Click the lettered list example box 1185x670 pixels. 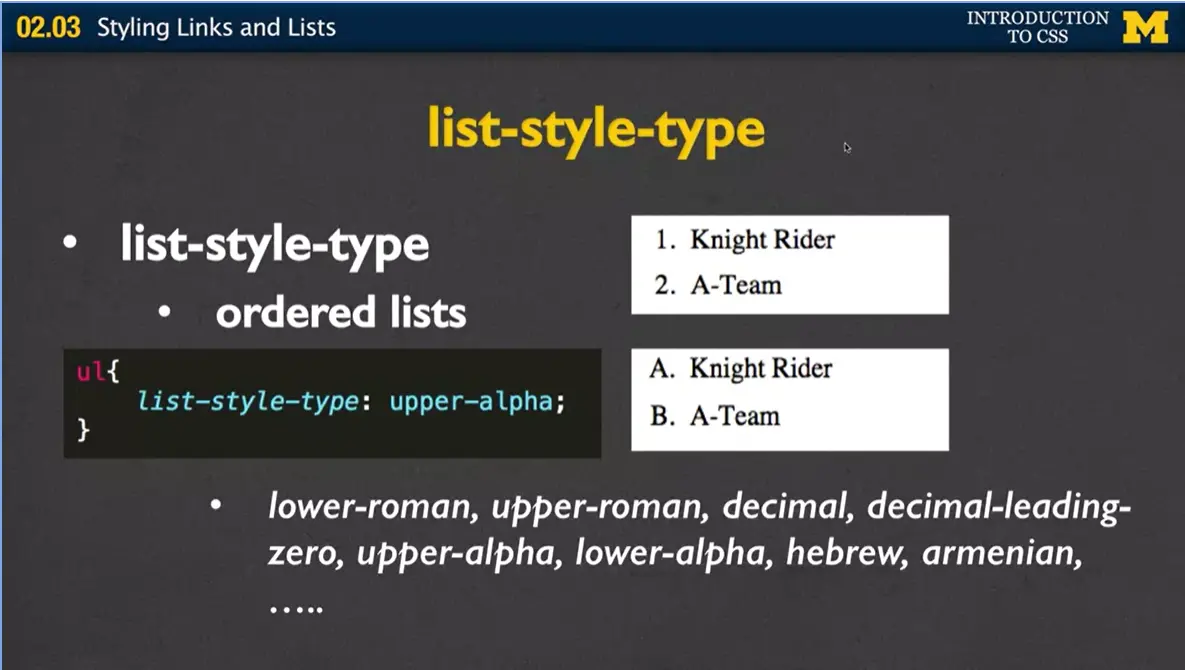click(x=790, y=399)
